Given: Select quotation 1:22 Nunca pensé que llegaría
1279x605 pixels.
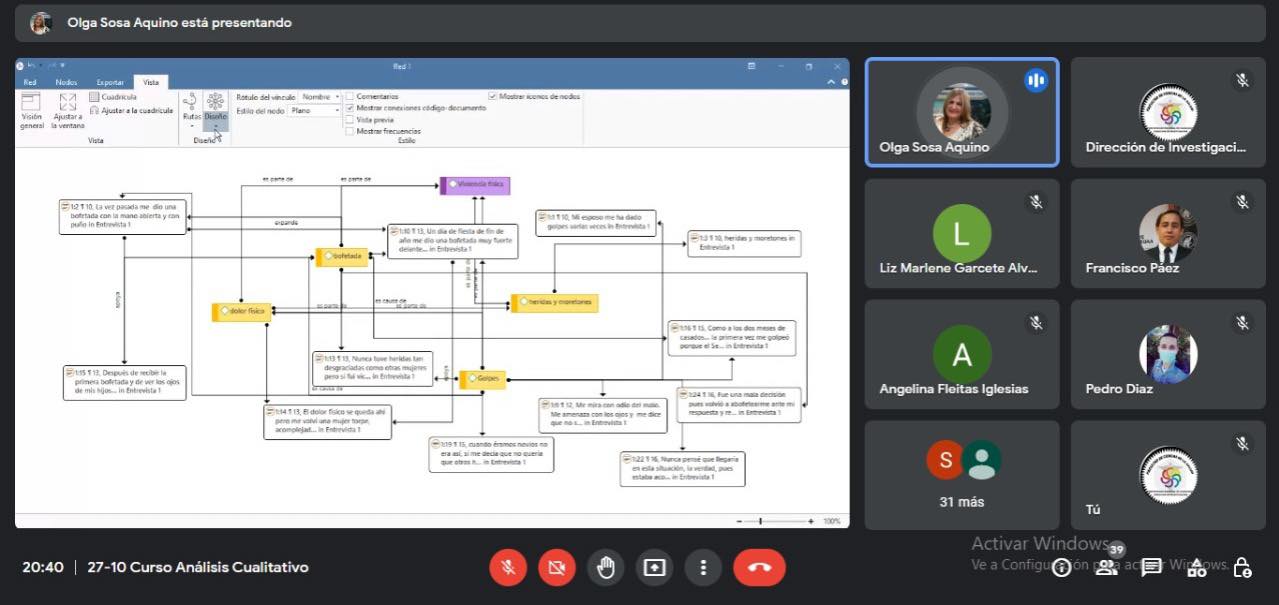Looking at the screenshot, I should click(x=682, y=468).
